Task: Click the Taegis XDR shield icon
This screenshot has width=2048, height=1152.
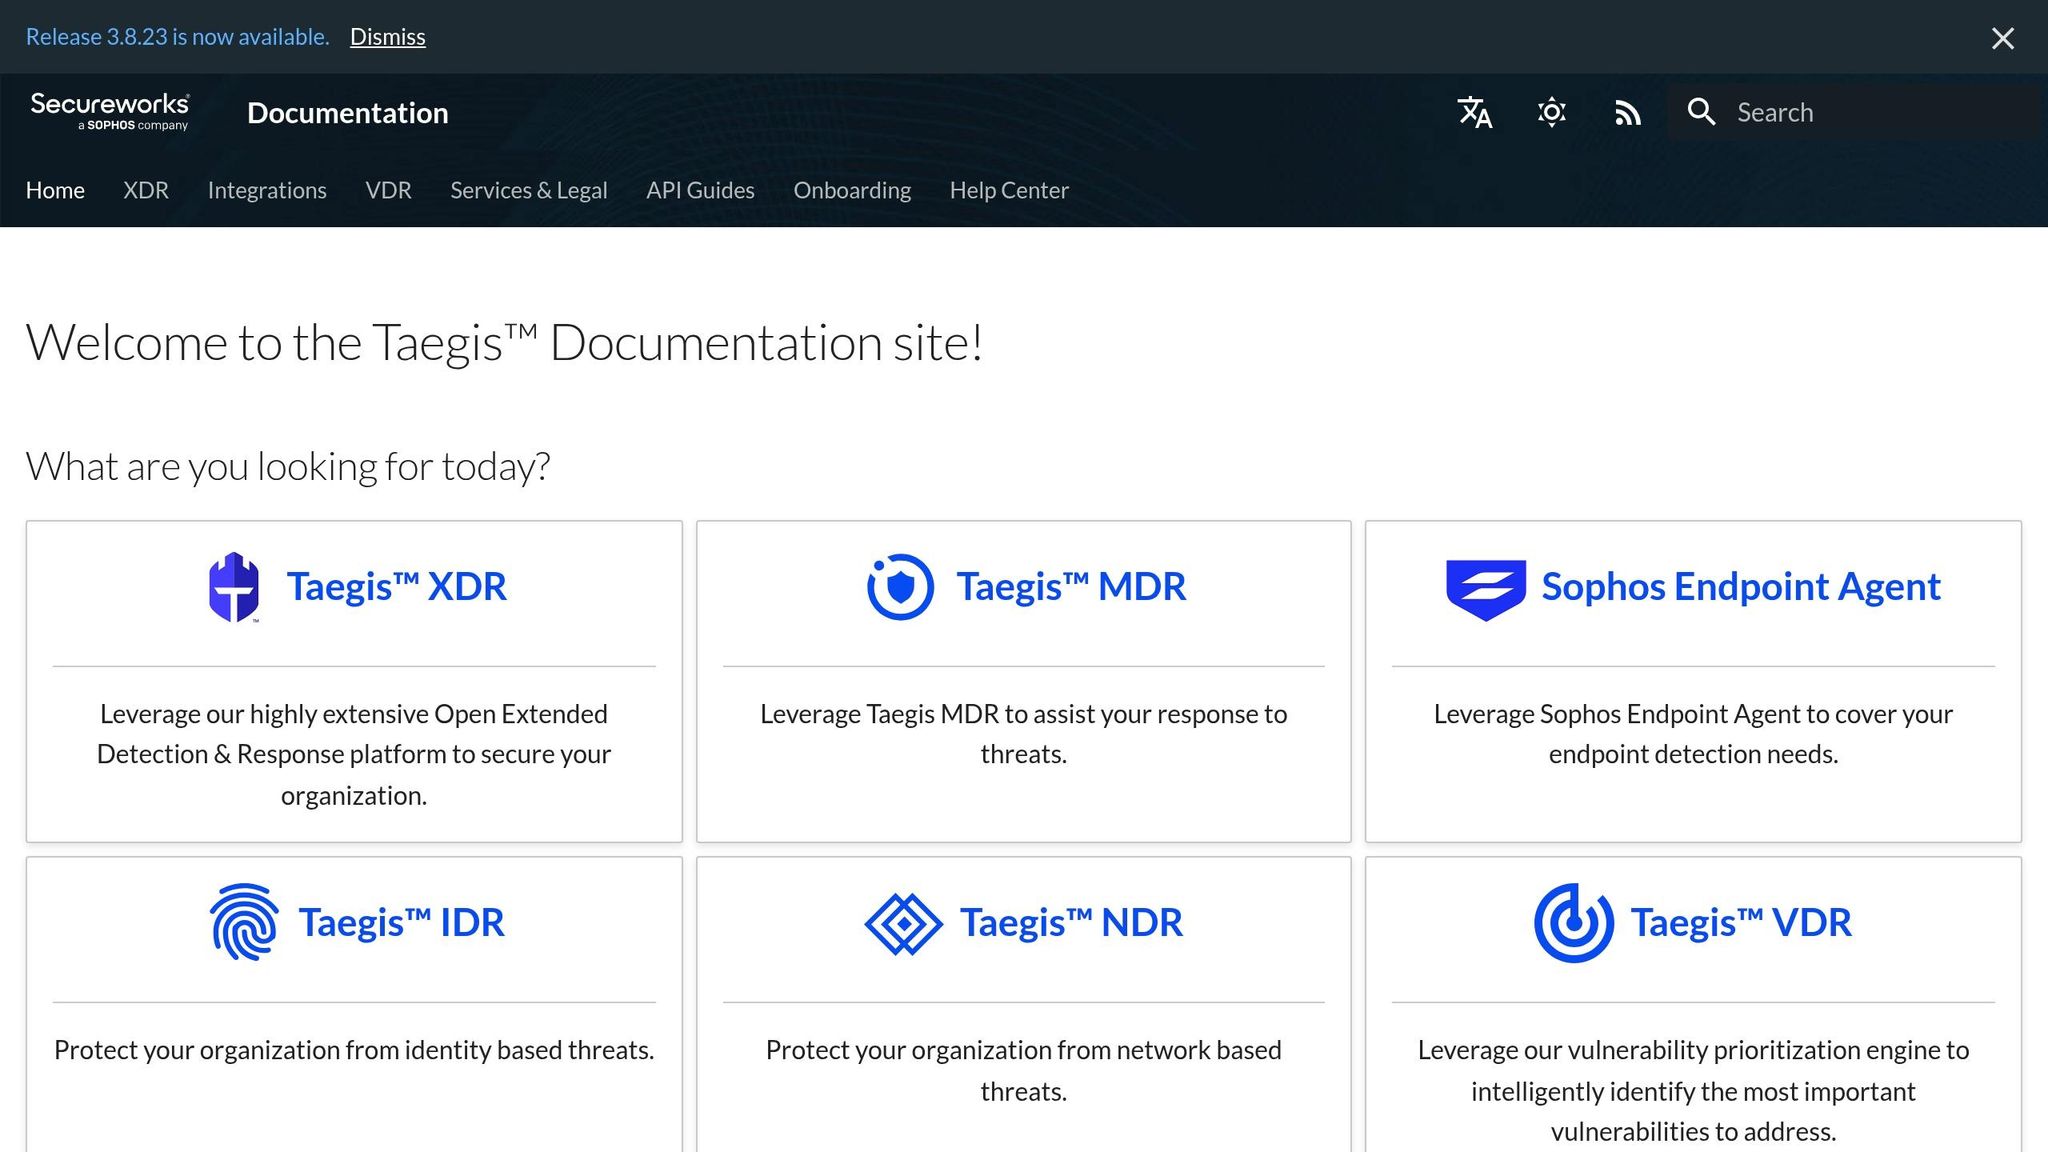Action: [234, 587]
